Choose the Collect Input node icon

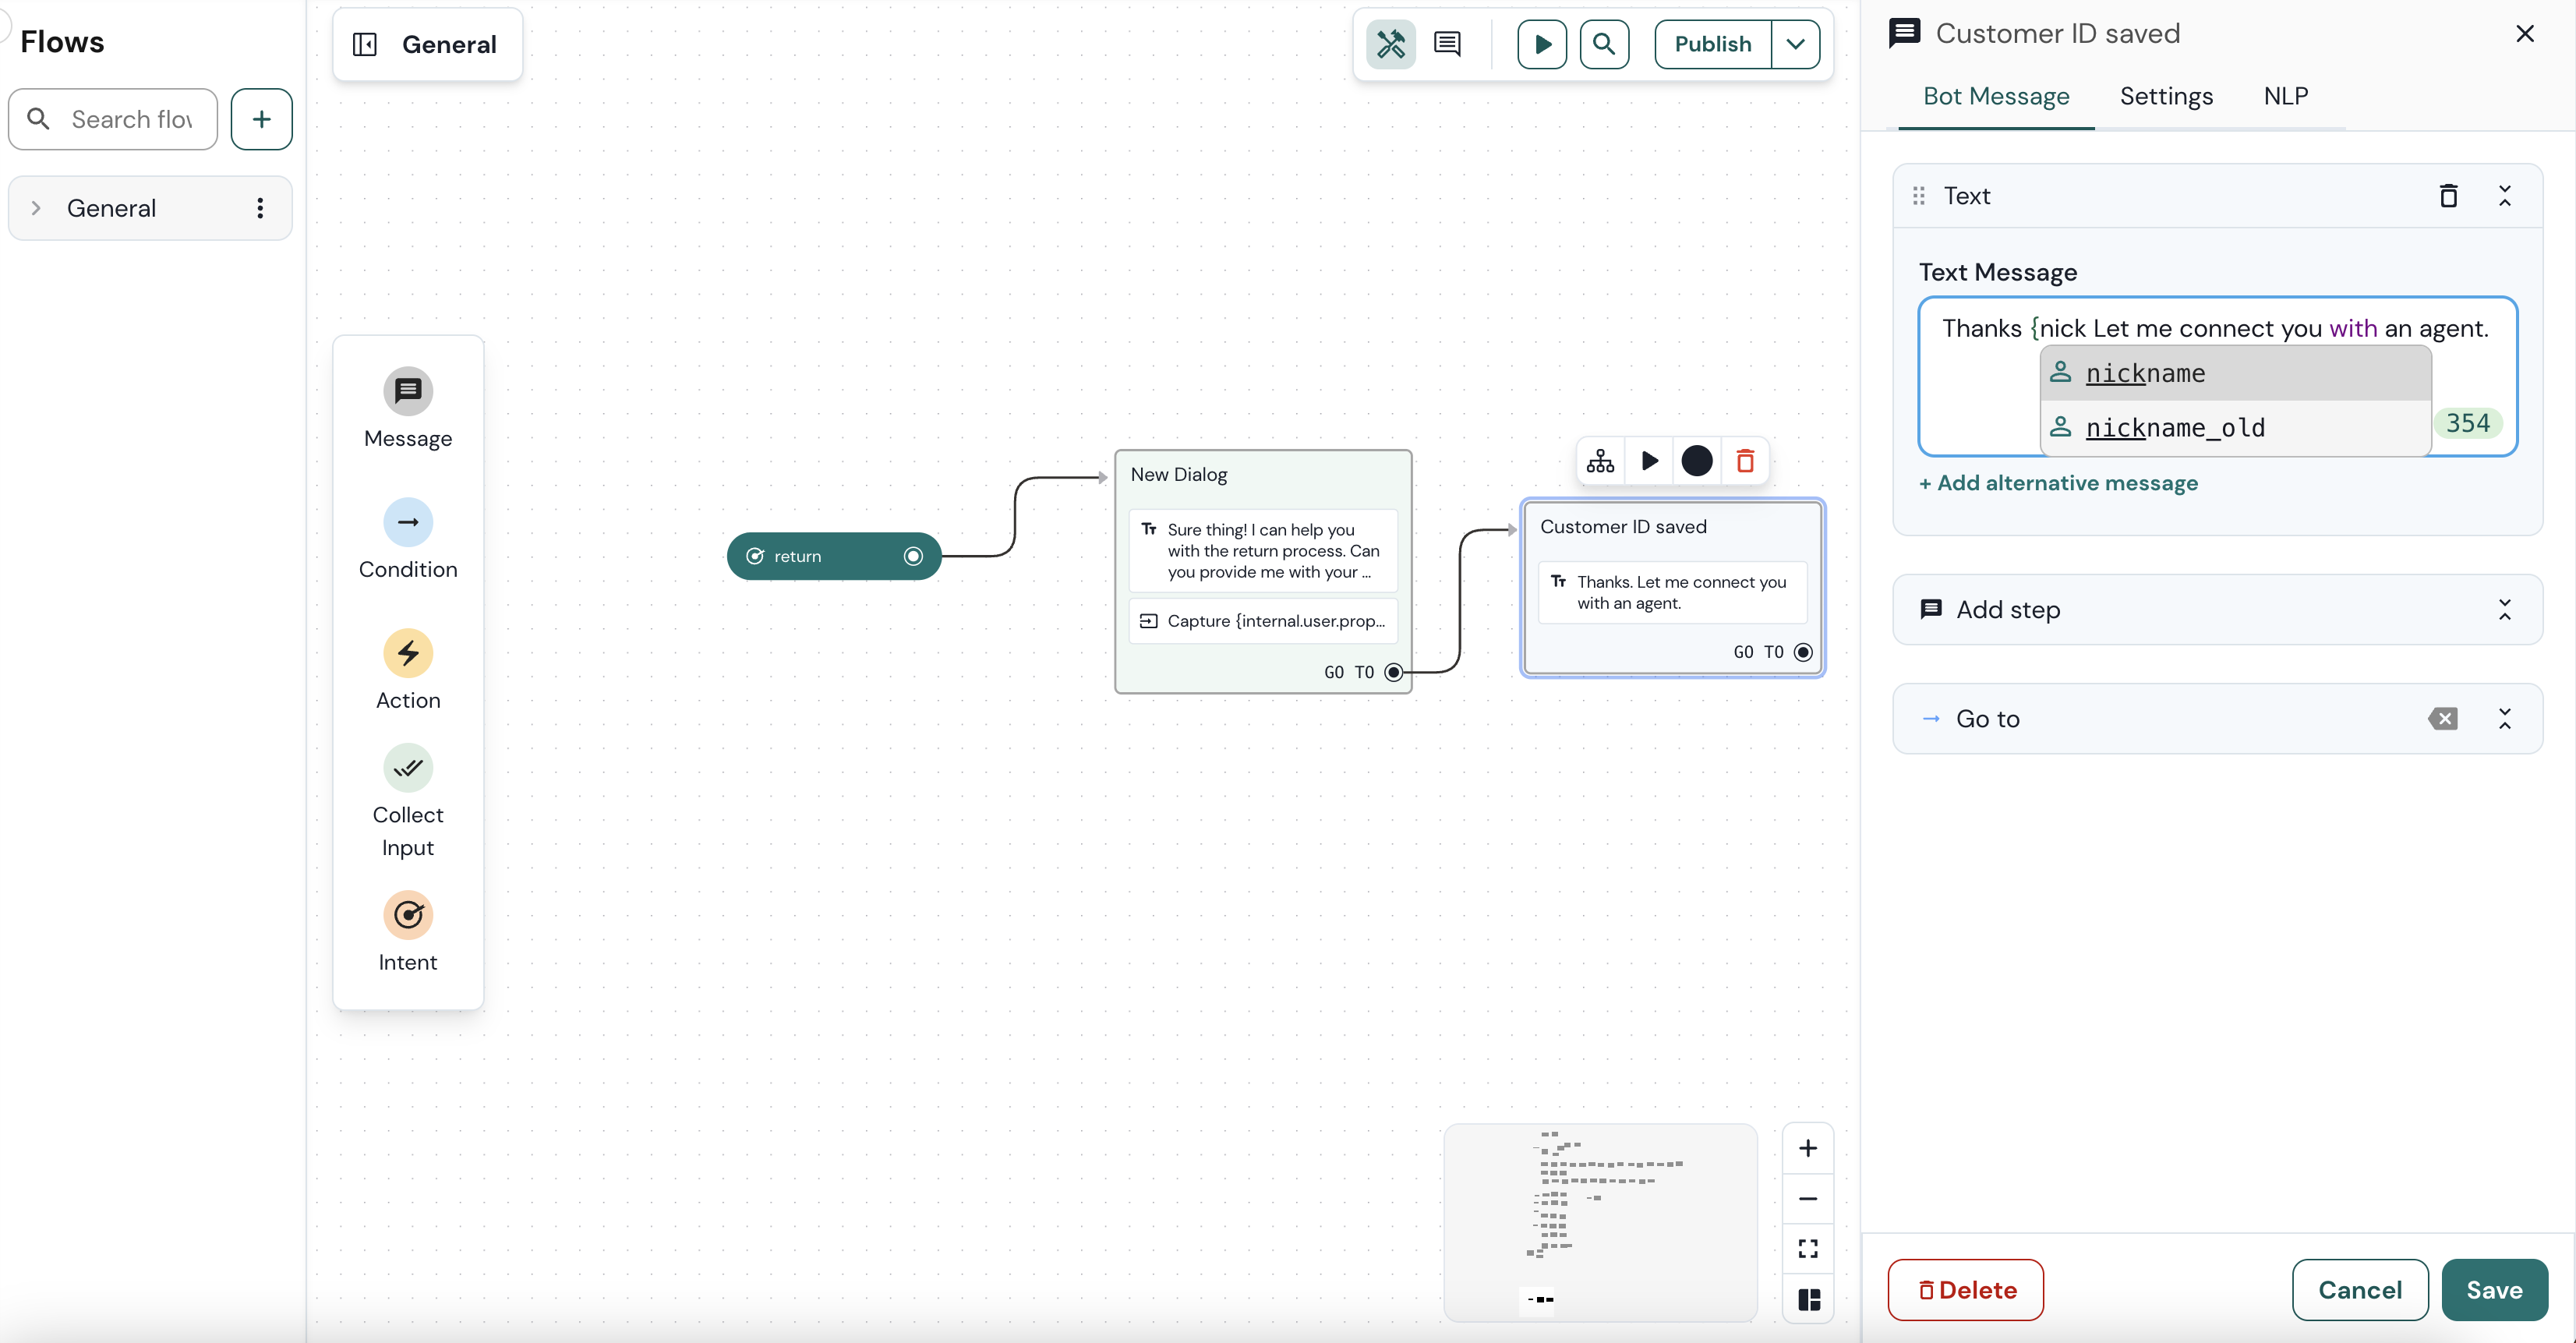(x=408, y=768)
